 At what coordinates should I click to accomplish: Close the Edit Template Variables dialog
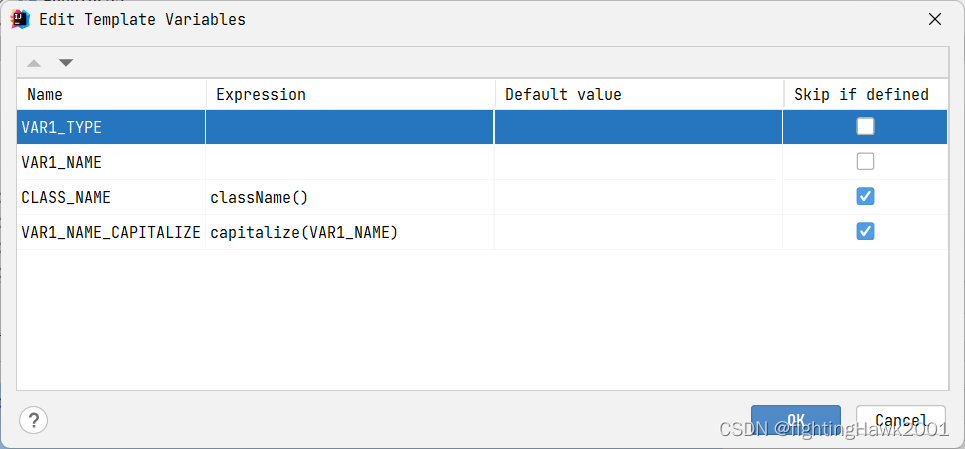935,19
